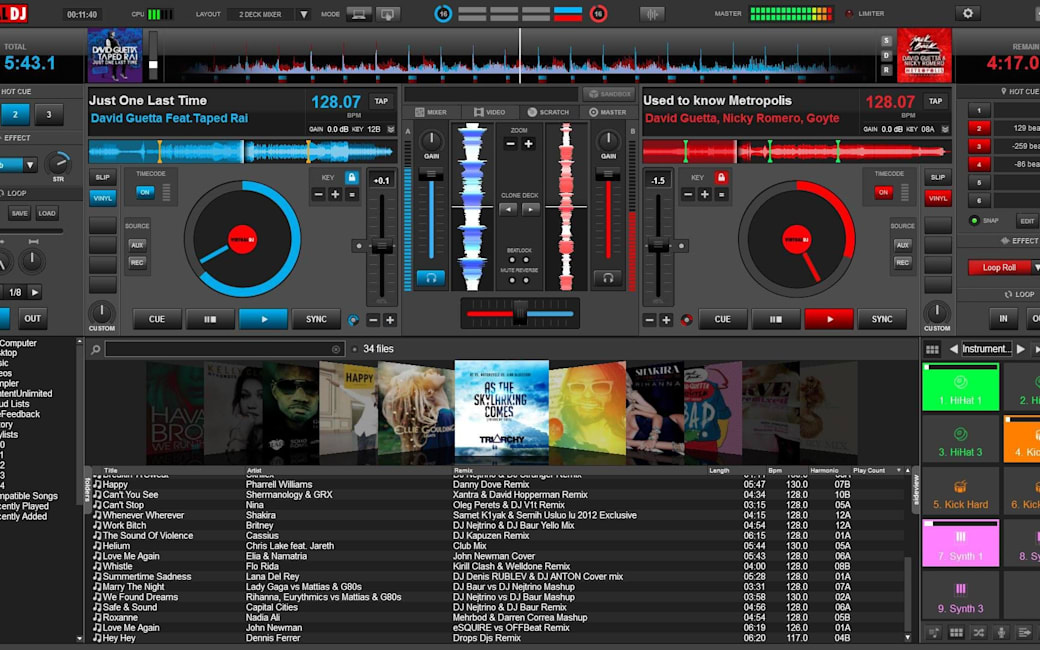Open the folders vertical tab
Screen dimensions: 1040x650
pos(87,489)
